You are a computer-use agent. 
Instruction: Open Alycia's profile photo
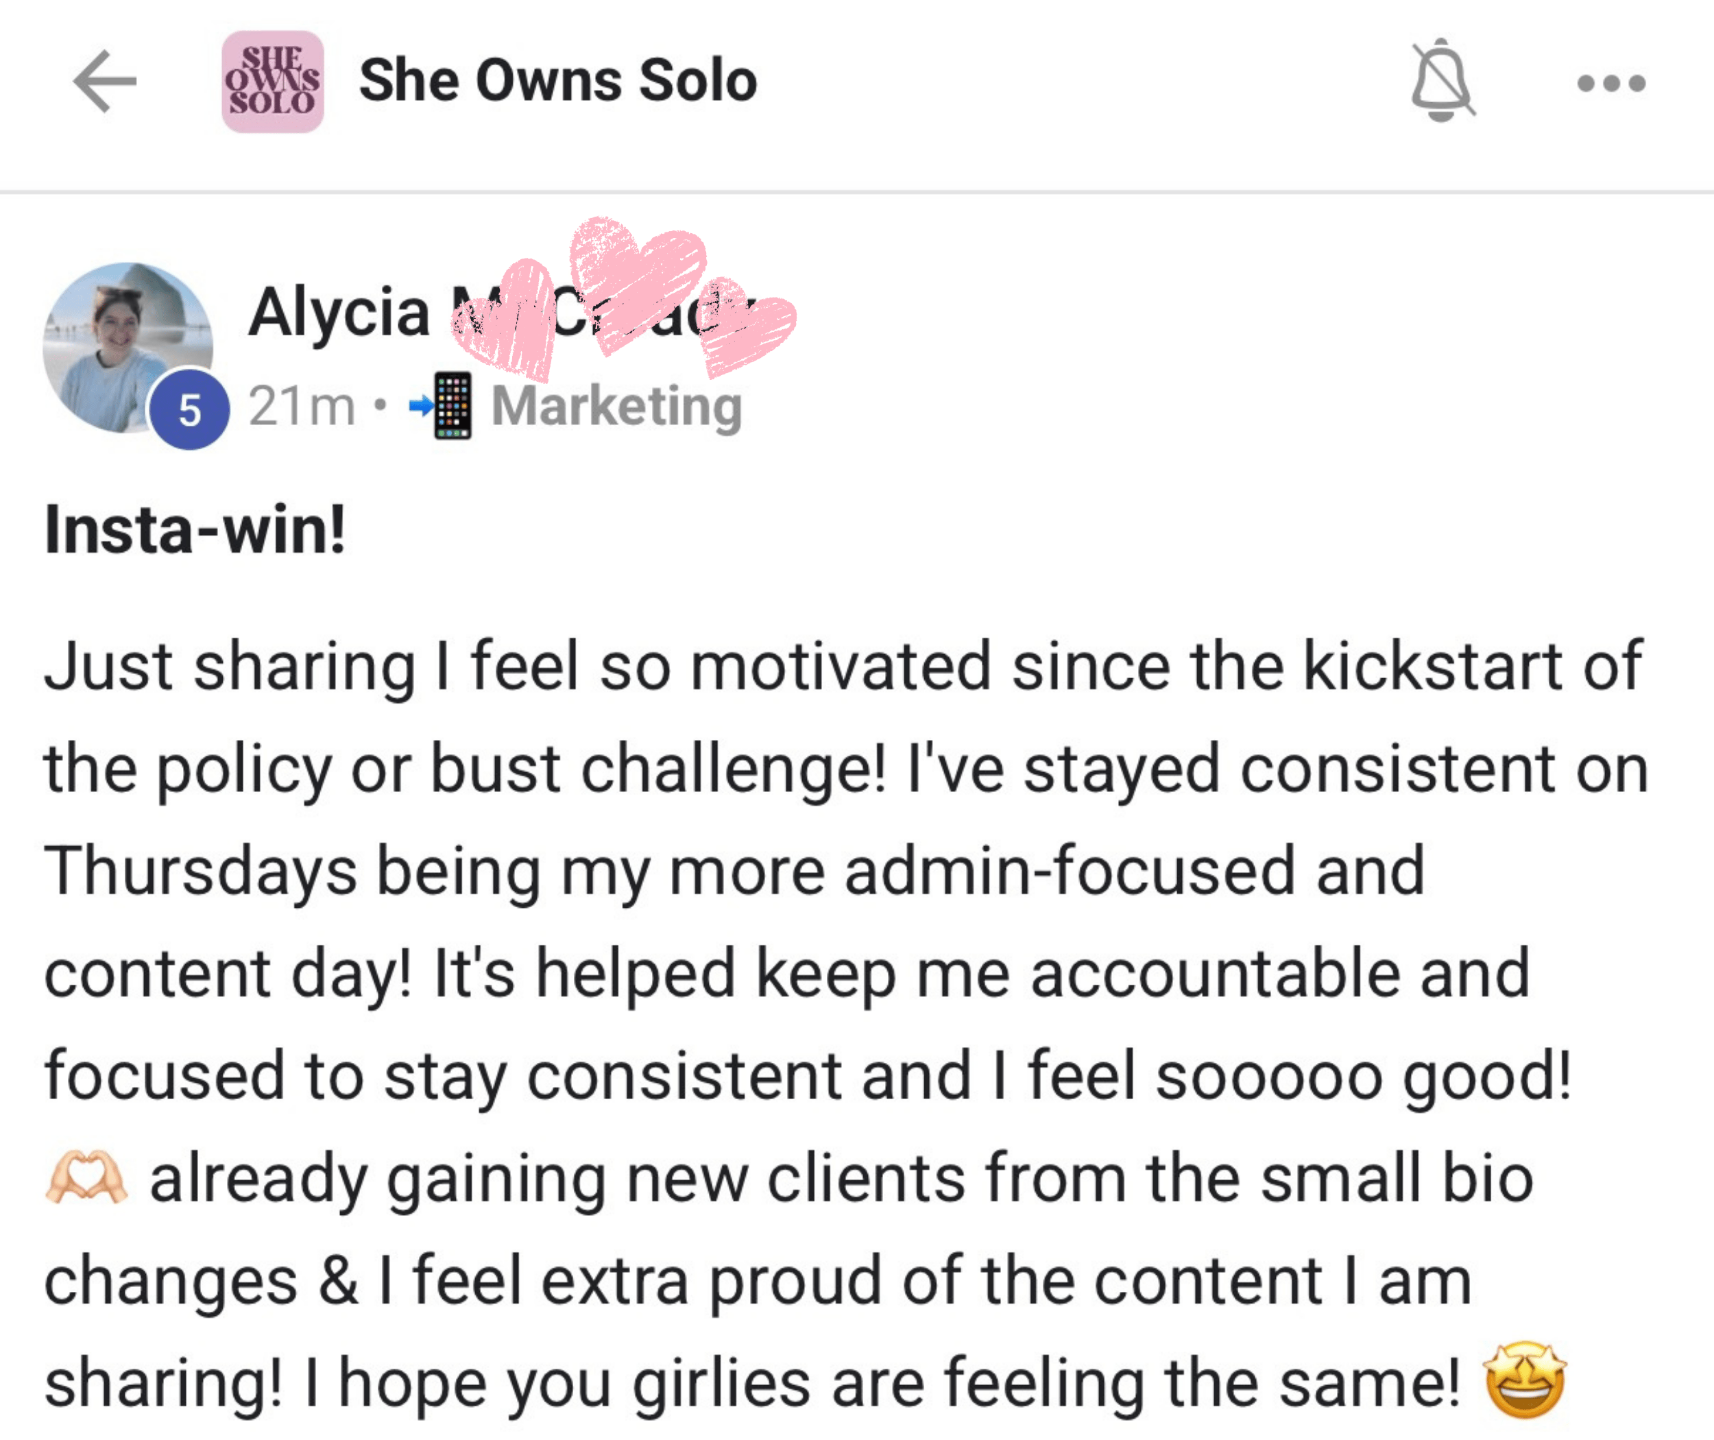coord(125,345)
